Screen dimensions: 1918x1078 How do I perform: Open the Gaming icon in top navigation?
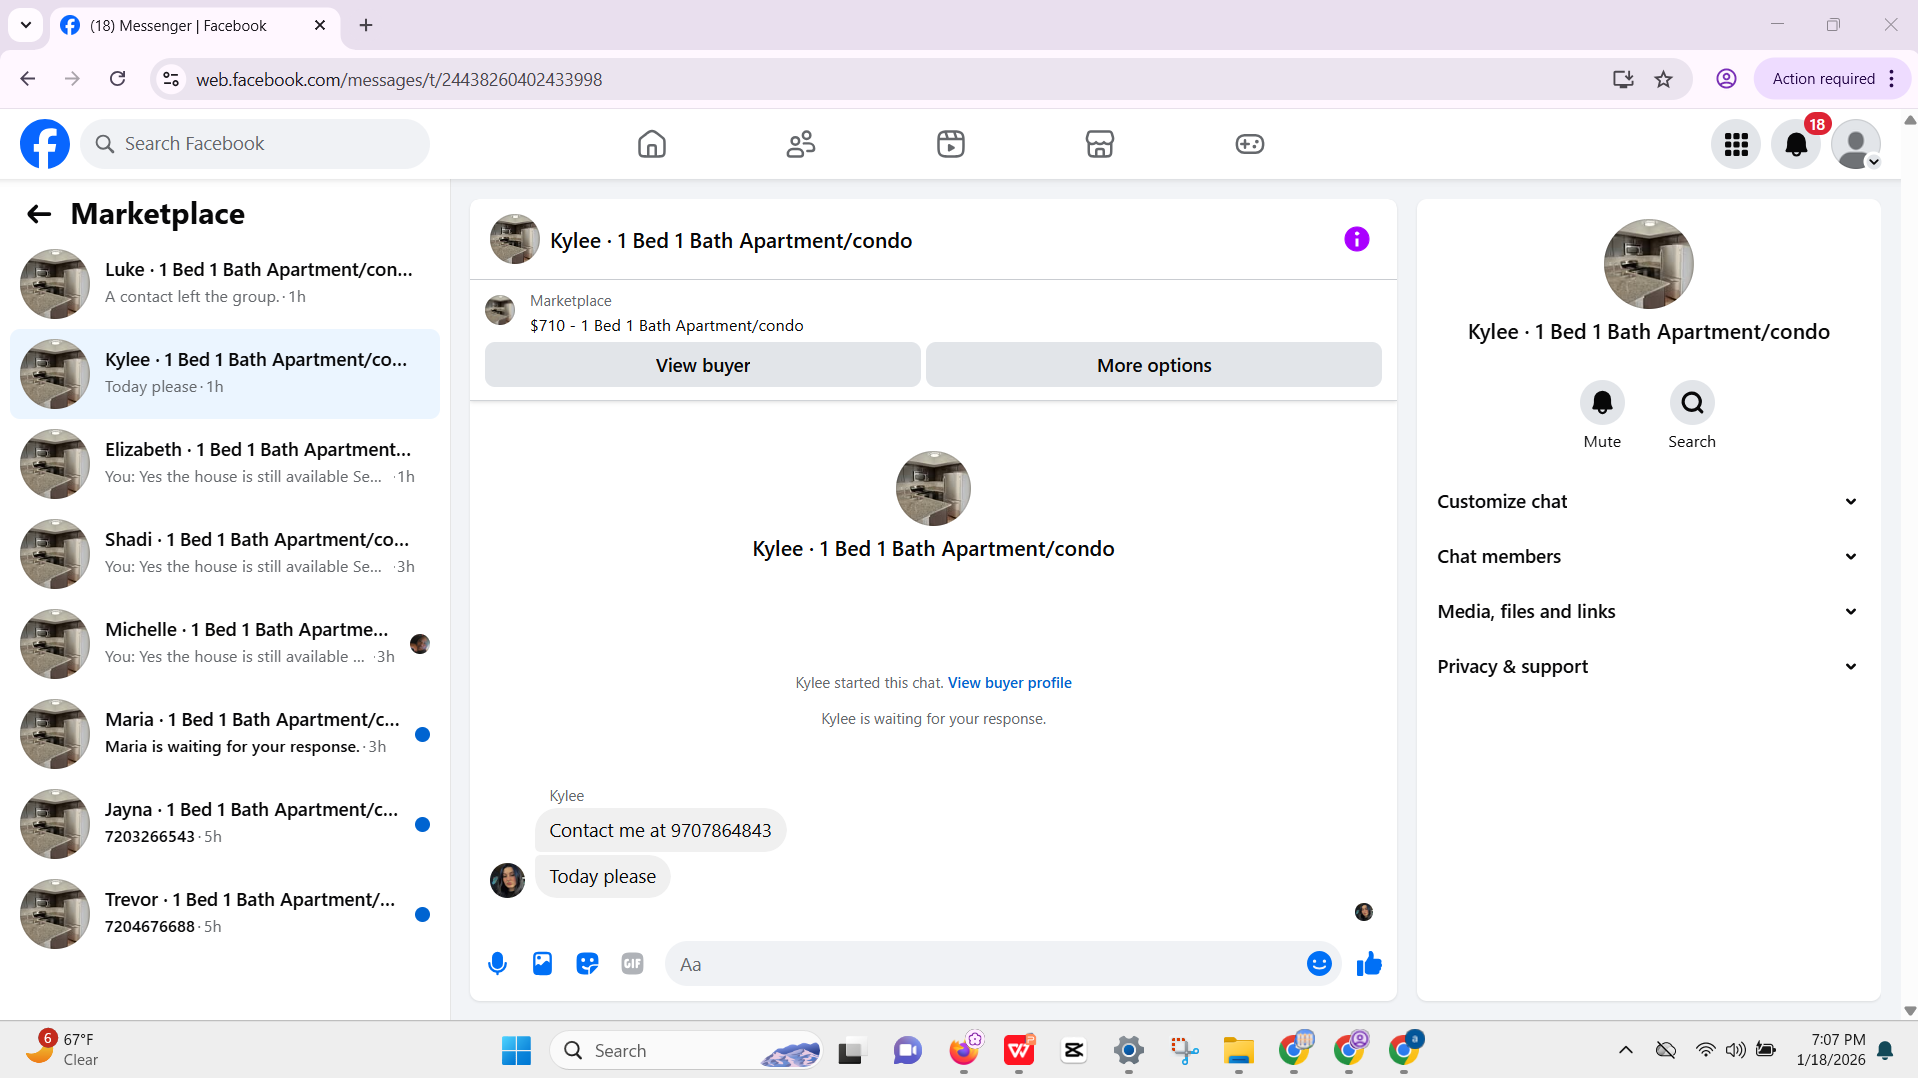point(1250,144)
